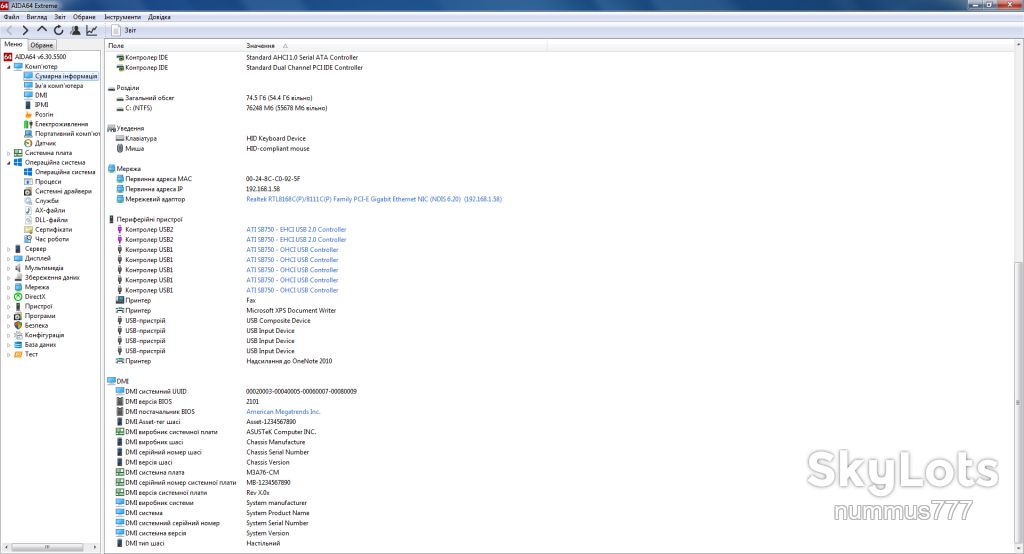Open the Обране menu in the menu bar
Image resolution: width=1024 pixels, height=554 pixels.
click(x=84, y=17)
